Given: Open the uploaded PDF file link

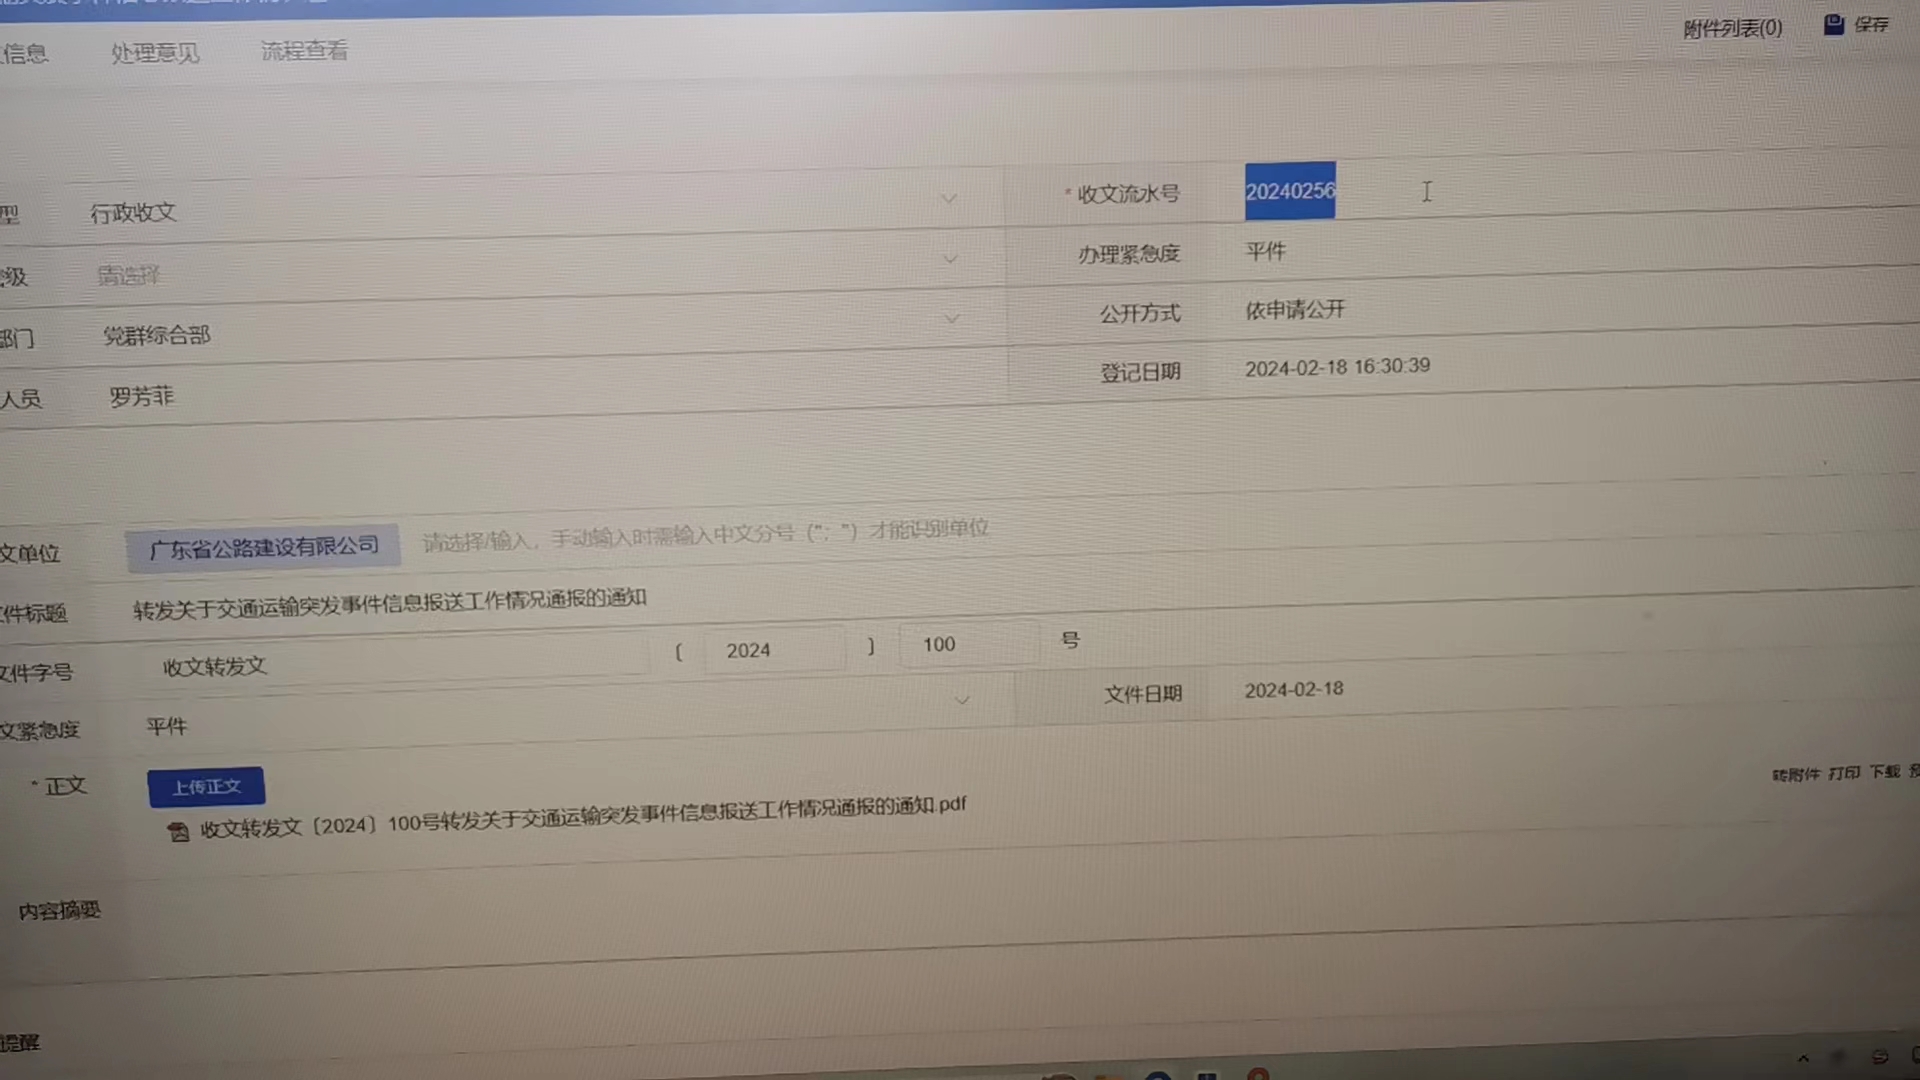Looking at the screenshot, I should tap(582, 816).
